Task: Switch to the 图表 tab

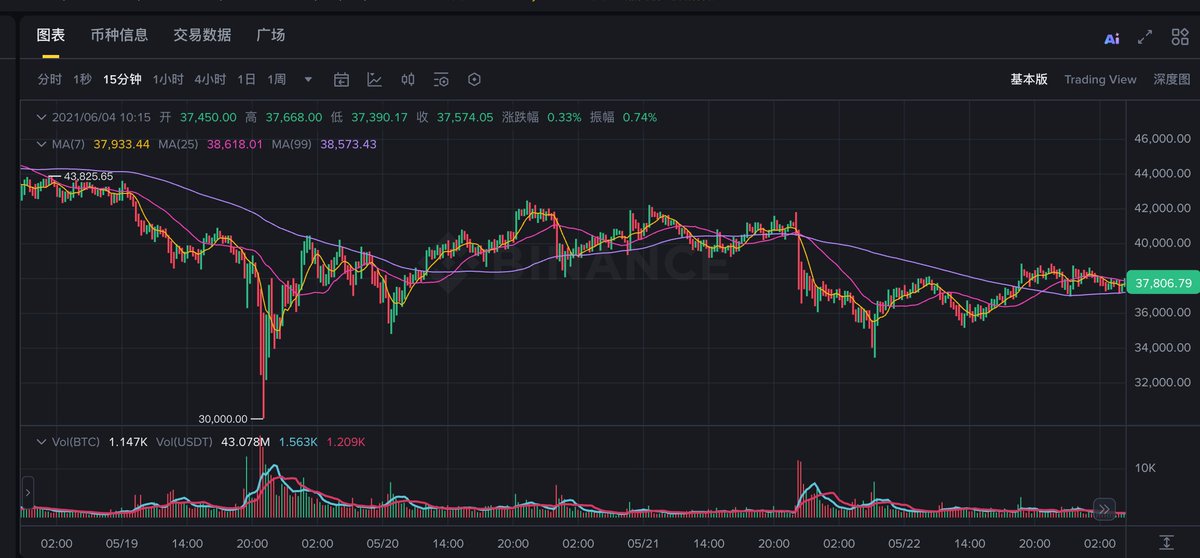Action: (51, 35)
